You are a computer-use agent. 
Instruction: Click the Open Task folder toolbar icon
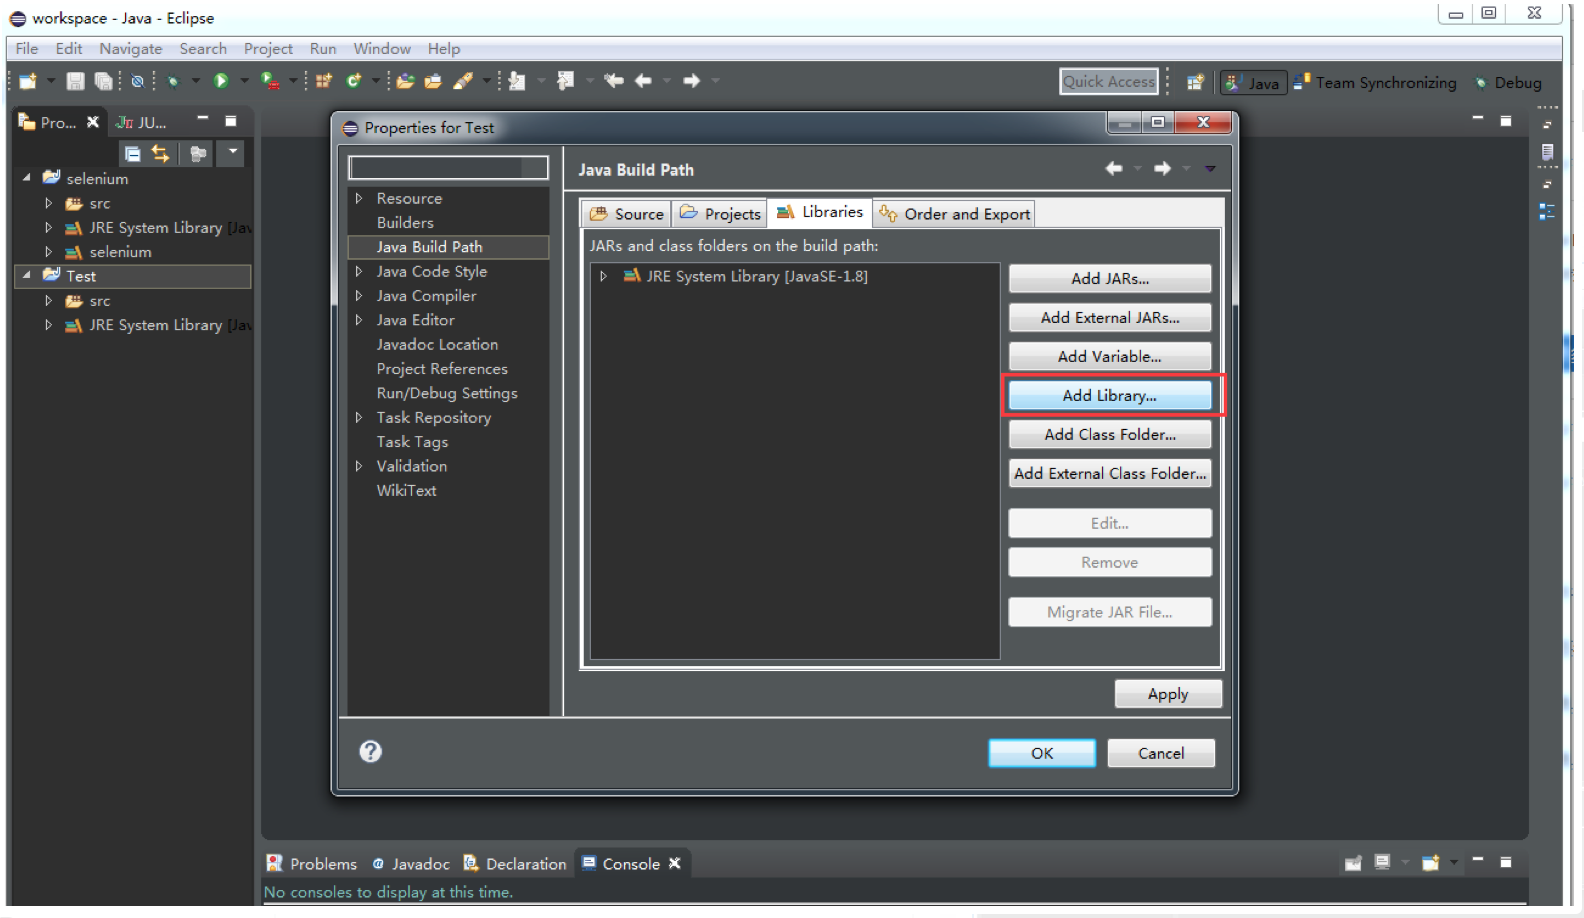(x=433, y=81)
